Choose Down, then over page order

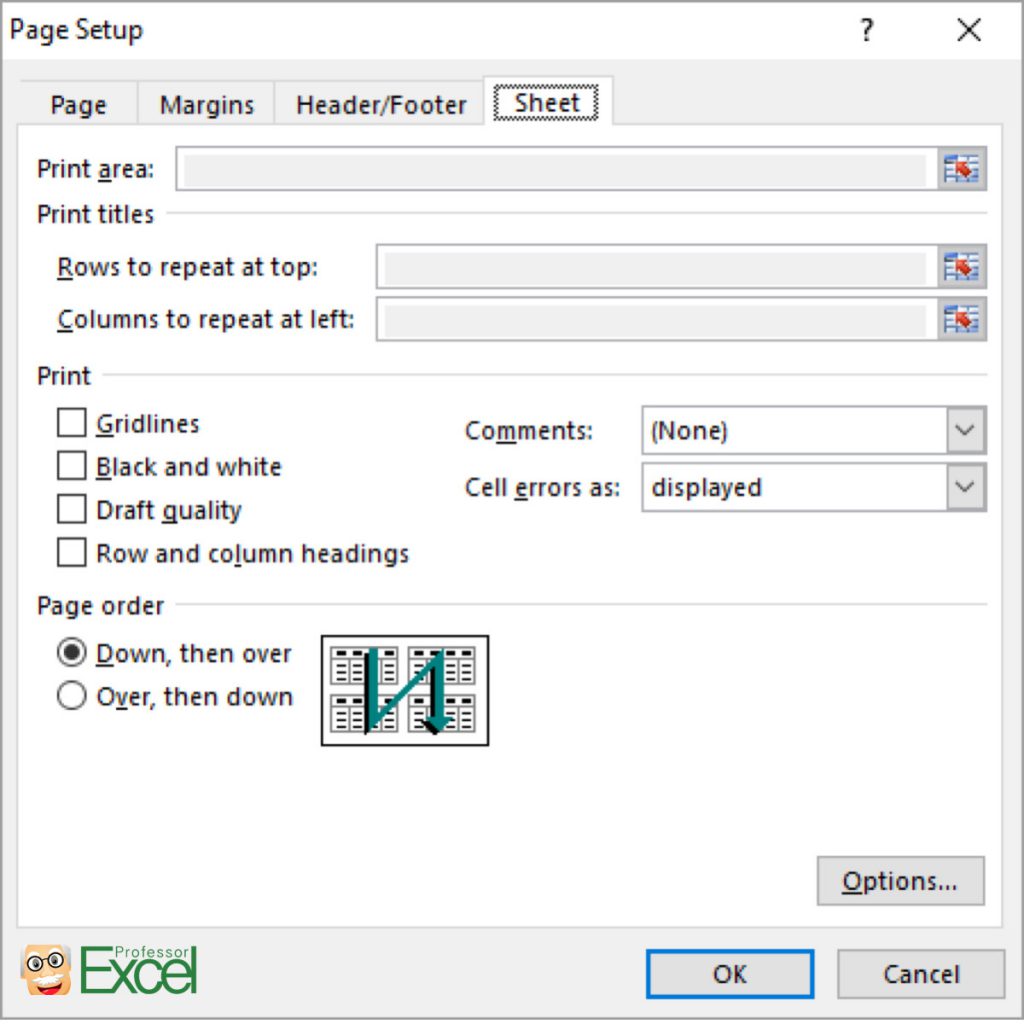tap(71, 652)
